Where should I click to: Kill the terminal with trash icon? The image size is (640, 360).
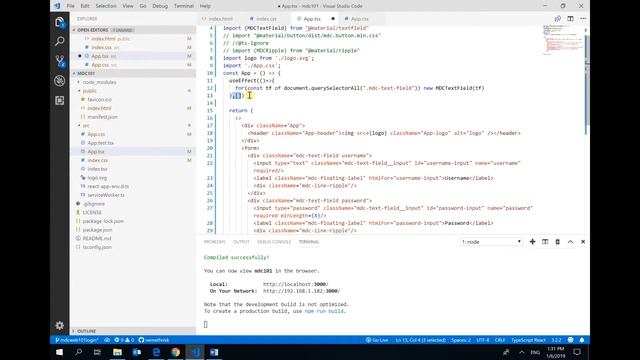click(558, 242)
